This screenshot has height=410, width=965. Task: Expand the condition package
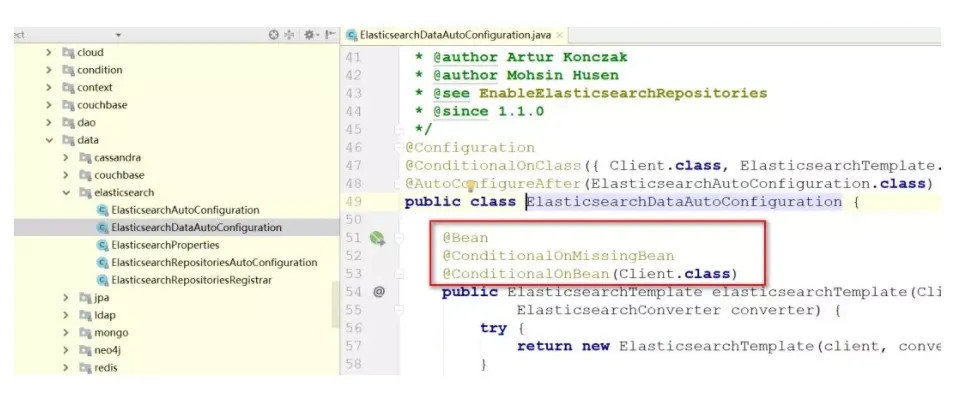tap(49, 70)
